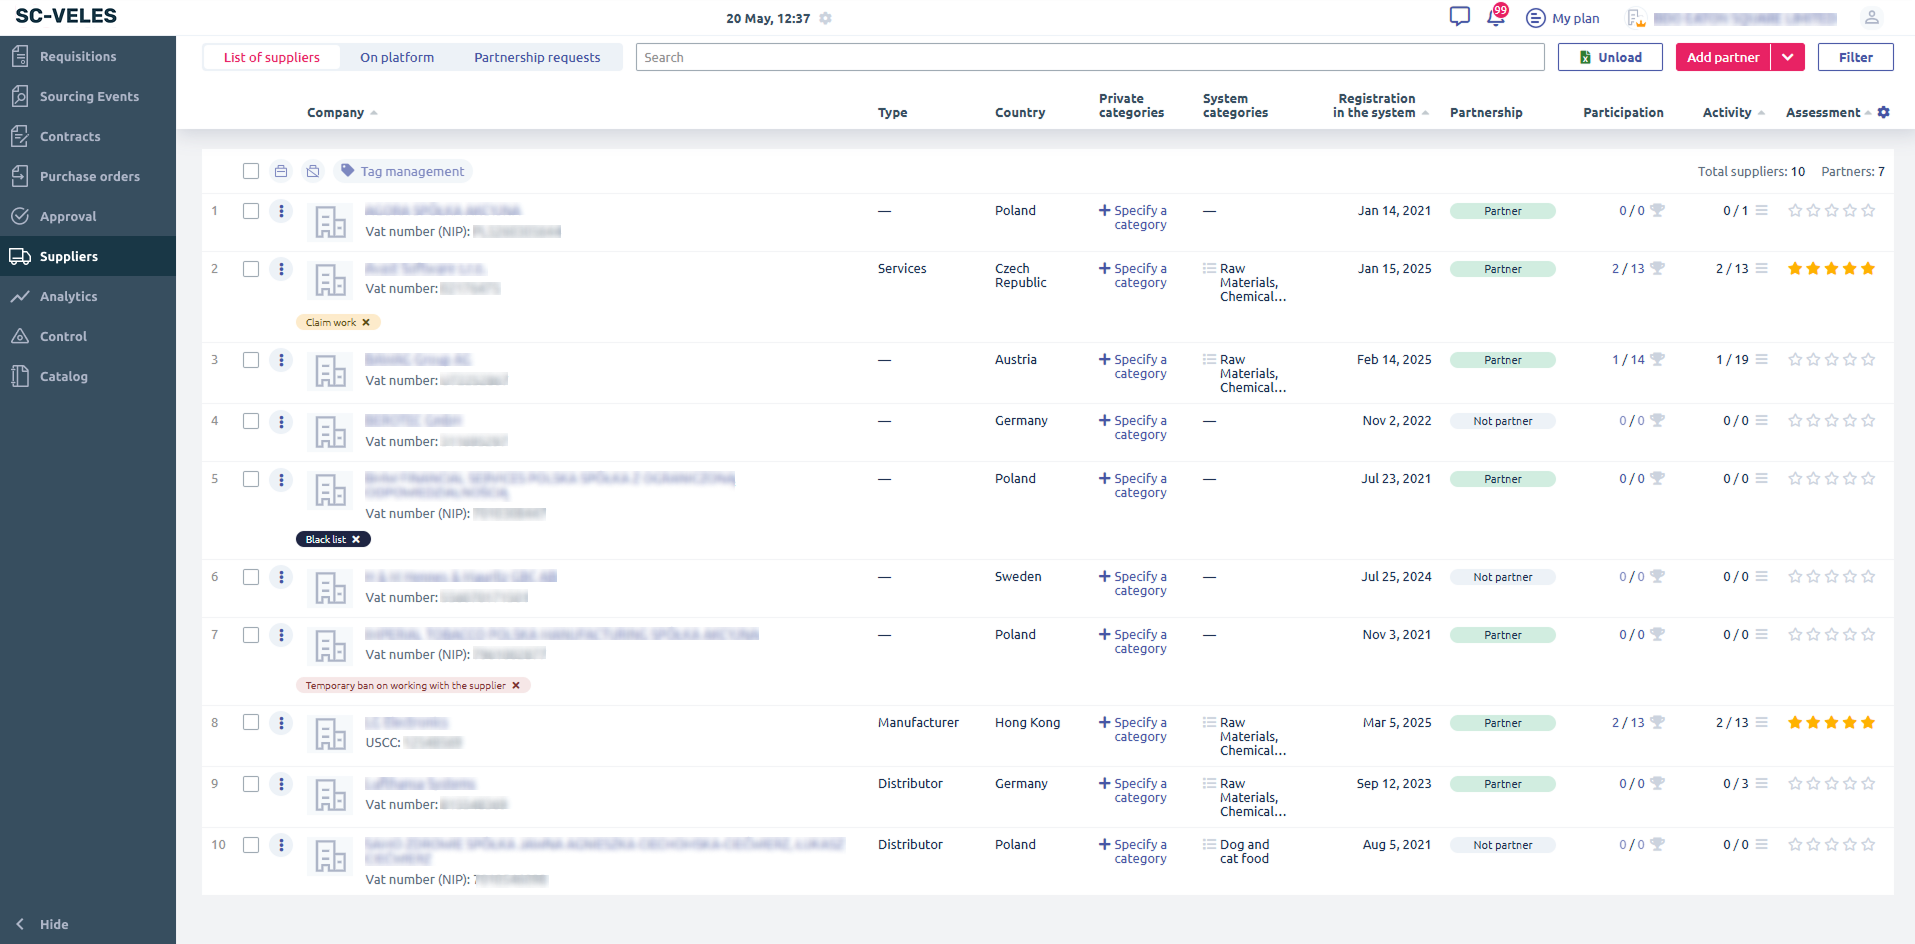Switch to the On platform tab
The width and height of the screenshot is (1915, 944).
point(397,57)
